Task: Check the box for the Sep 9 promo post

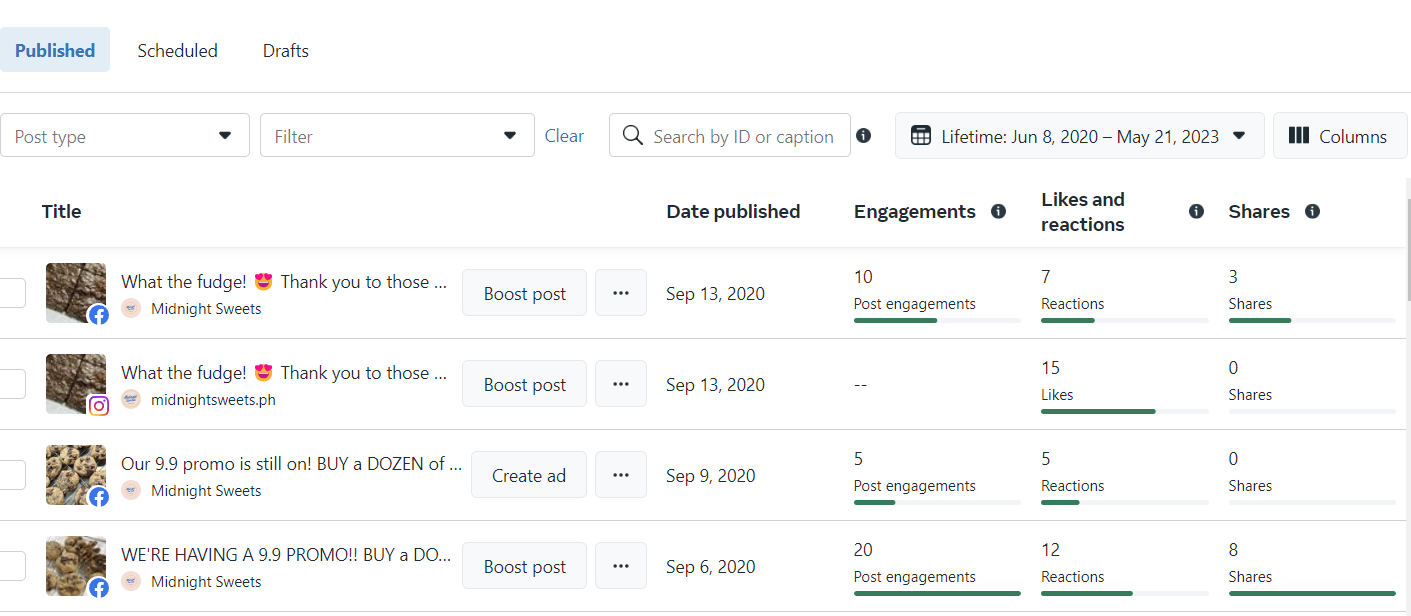Action: point(11,475)
